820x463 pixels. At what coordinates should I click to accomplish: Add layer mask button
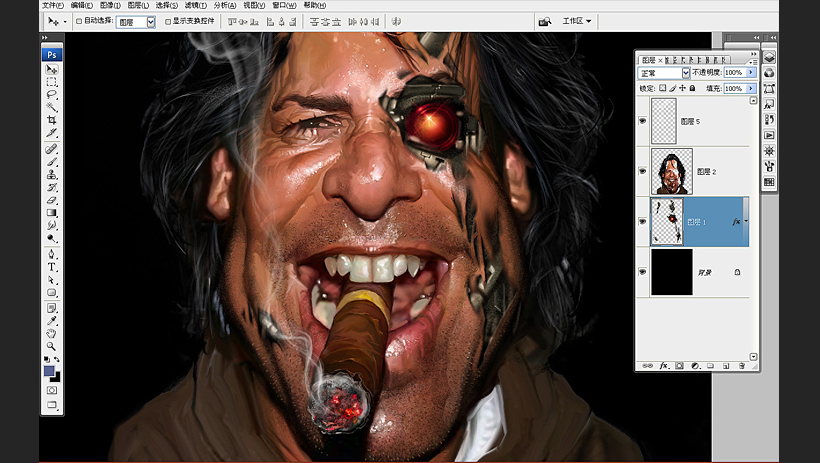[x=679, y=366]
